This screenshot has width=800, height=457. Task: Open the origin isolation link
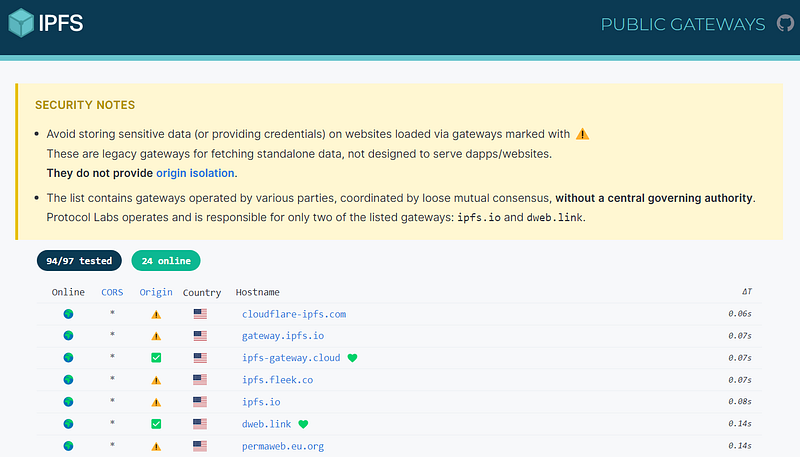195,173
